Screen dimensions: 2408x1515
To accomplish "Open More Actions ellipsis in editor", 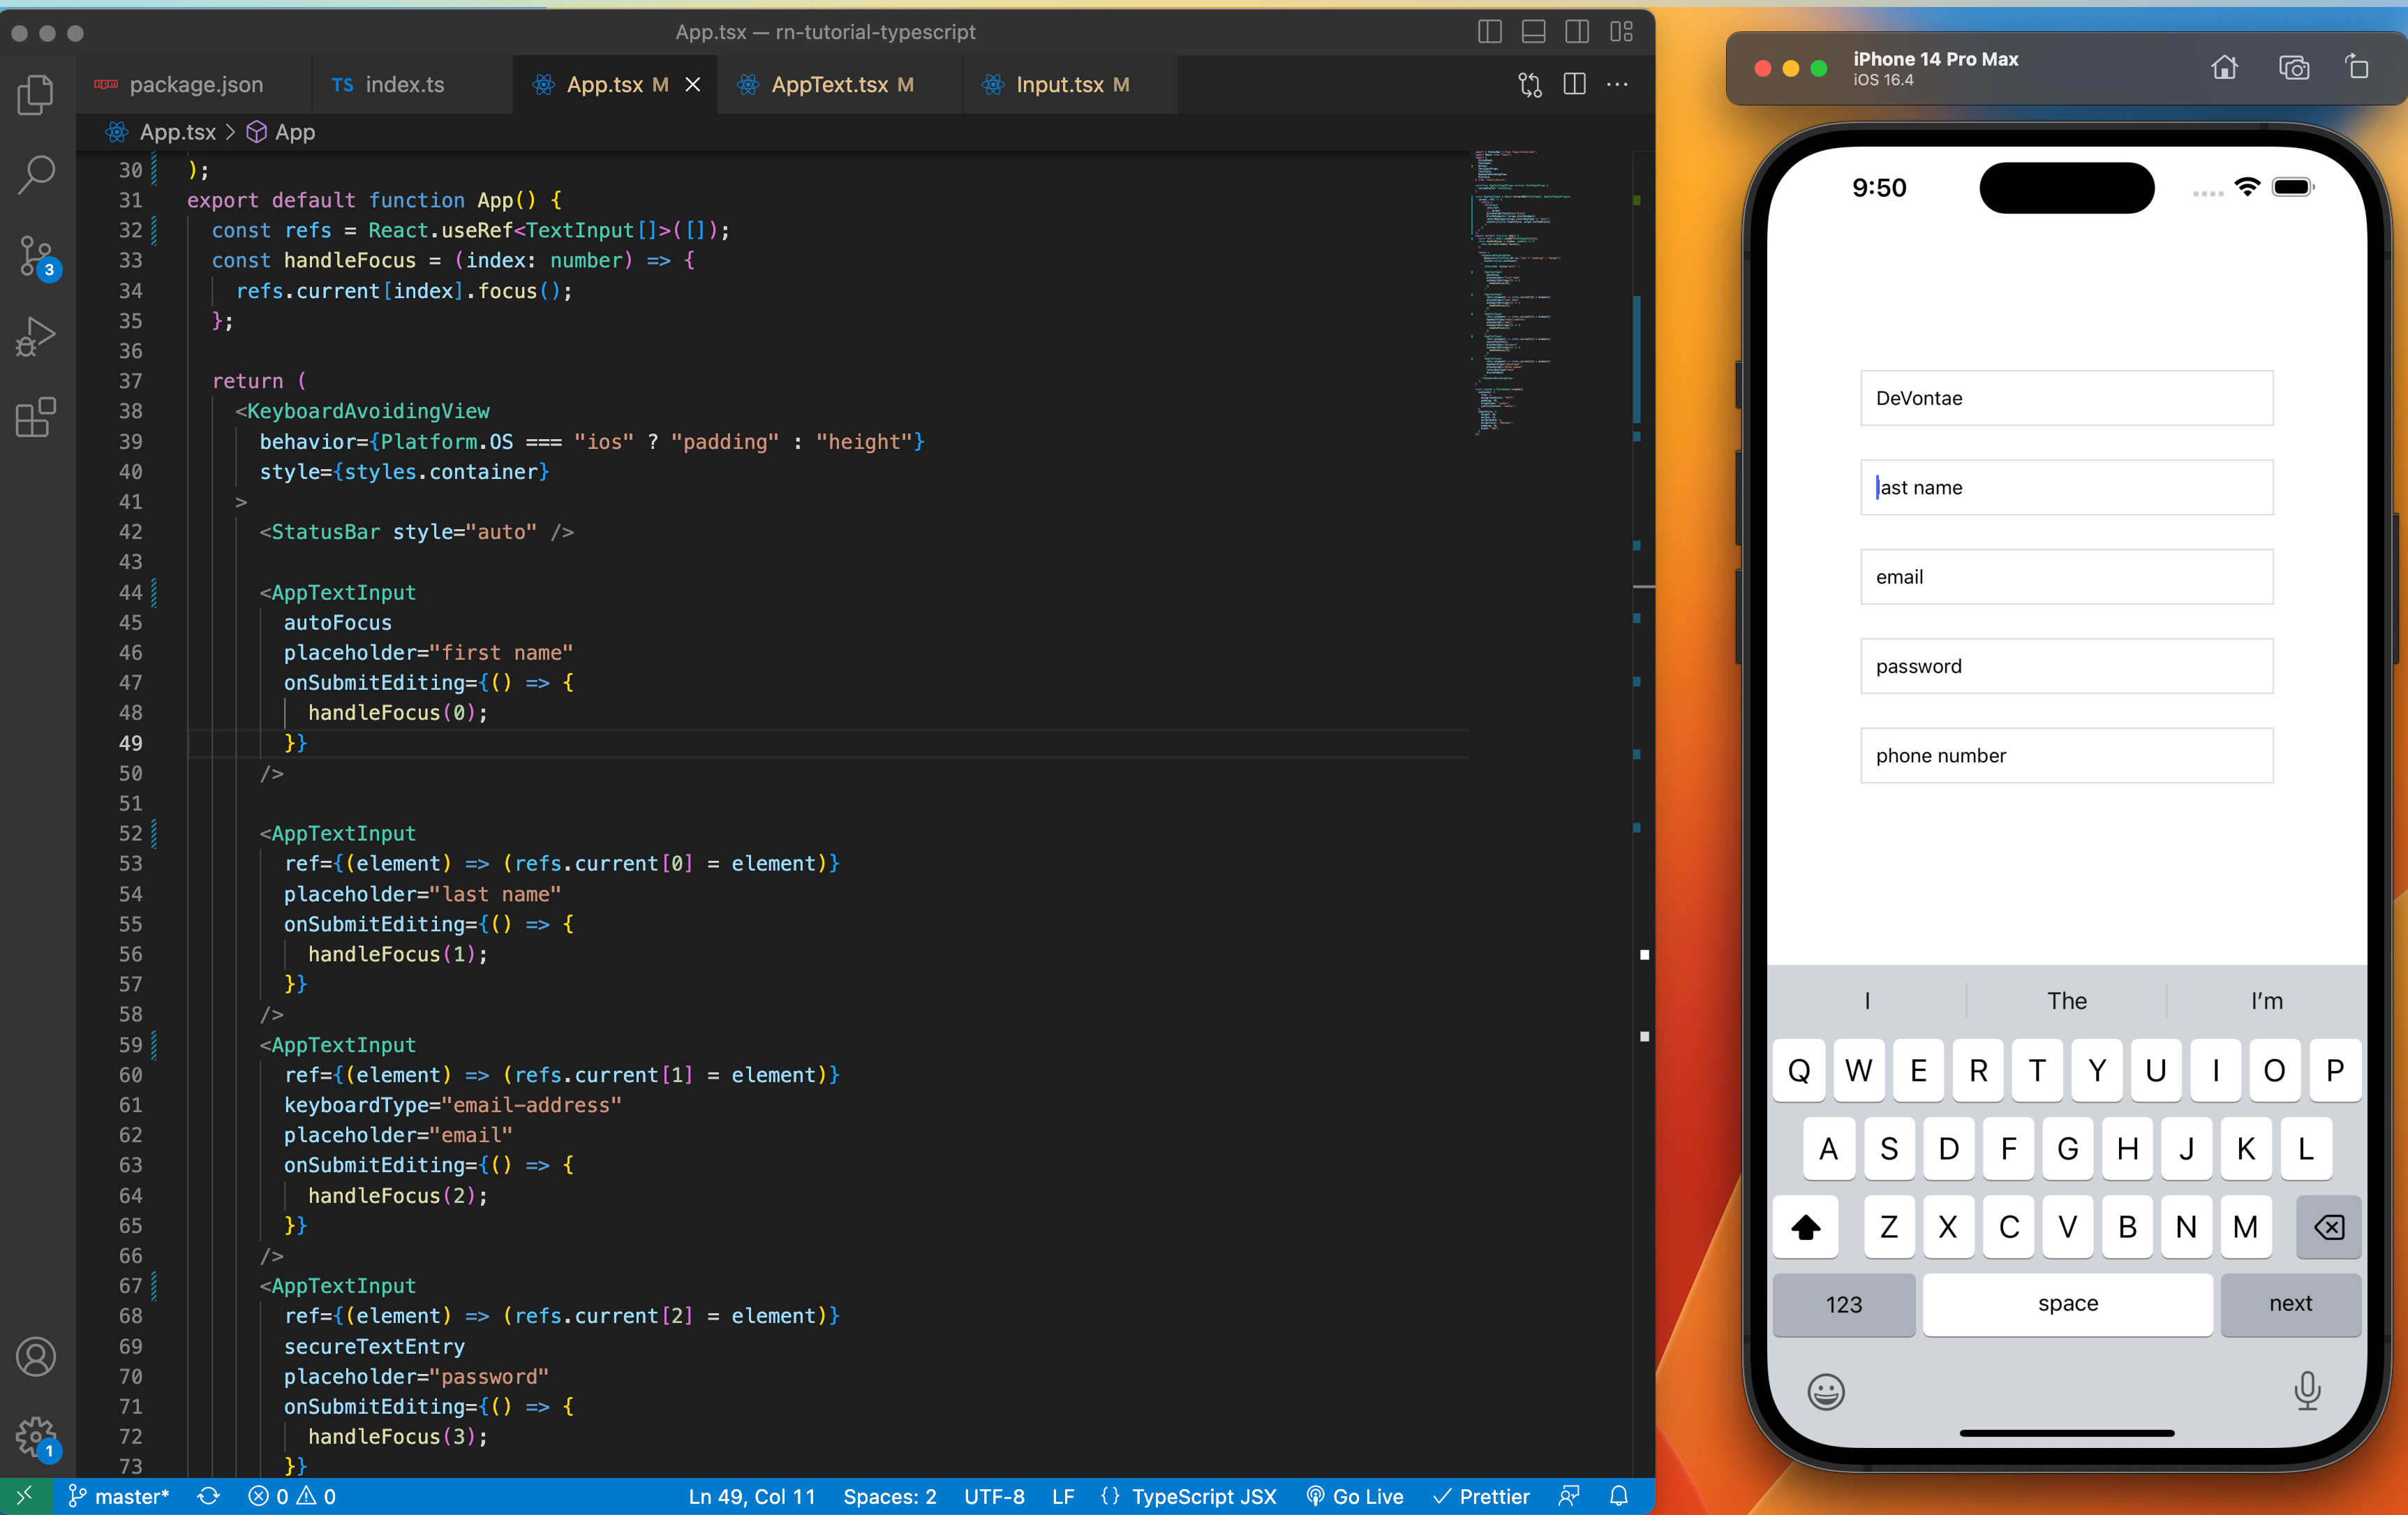I will click(1617, 85).
